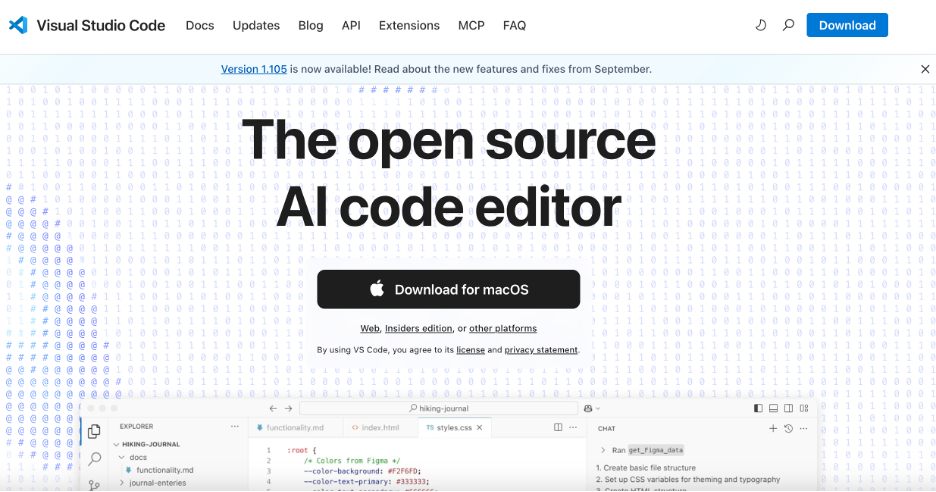Toggle the primary side bar layout icon
This screenshot has width=936, height=492.
[x=758, y=408]
